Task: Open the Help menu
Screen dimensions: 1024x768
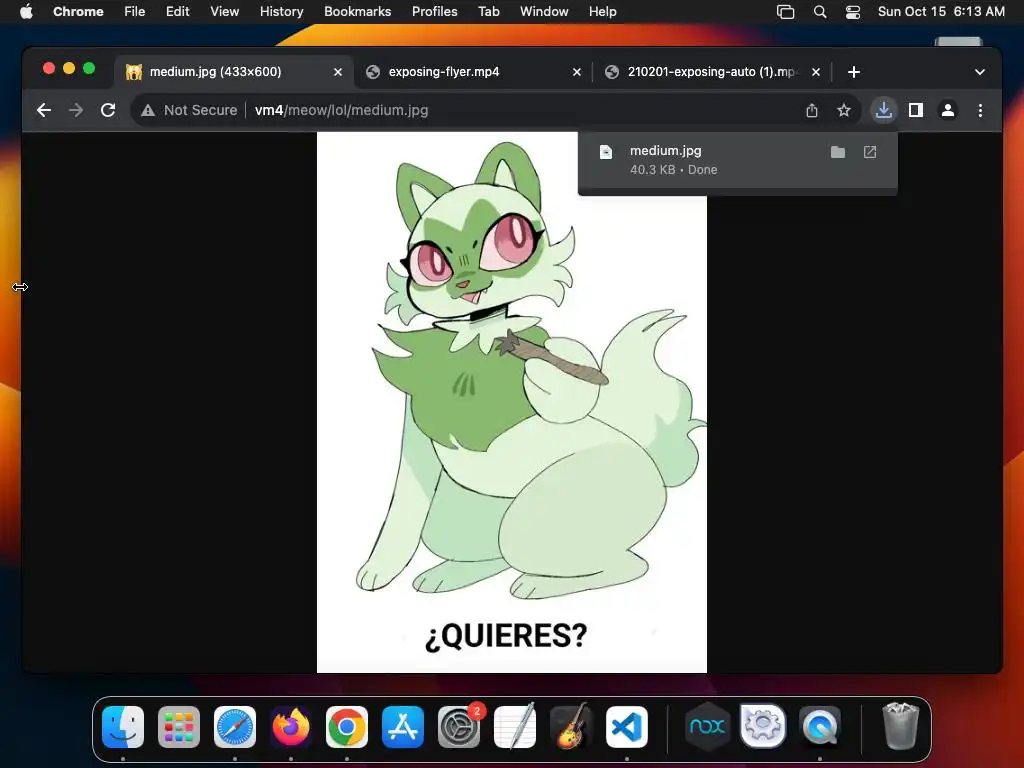Action: [x=602, y=12]
